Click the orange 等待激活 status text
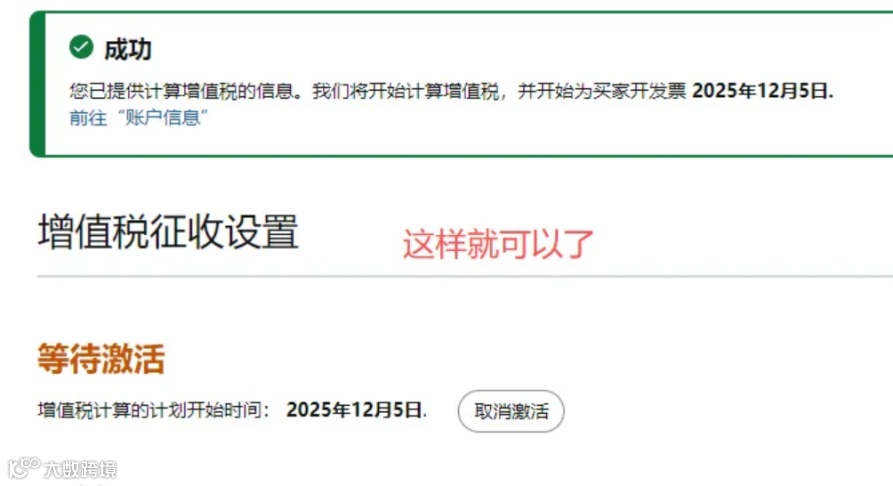Viewport: 893px width, 486px height. tap(101, 358)
